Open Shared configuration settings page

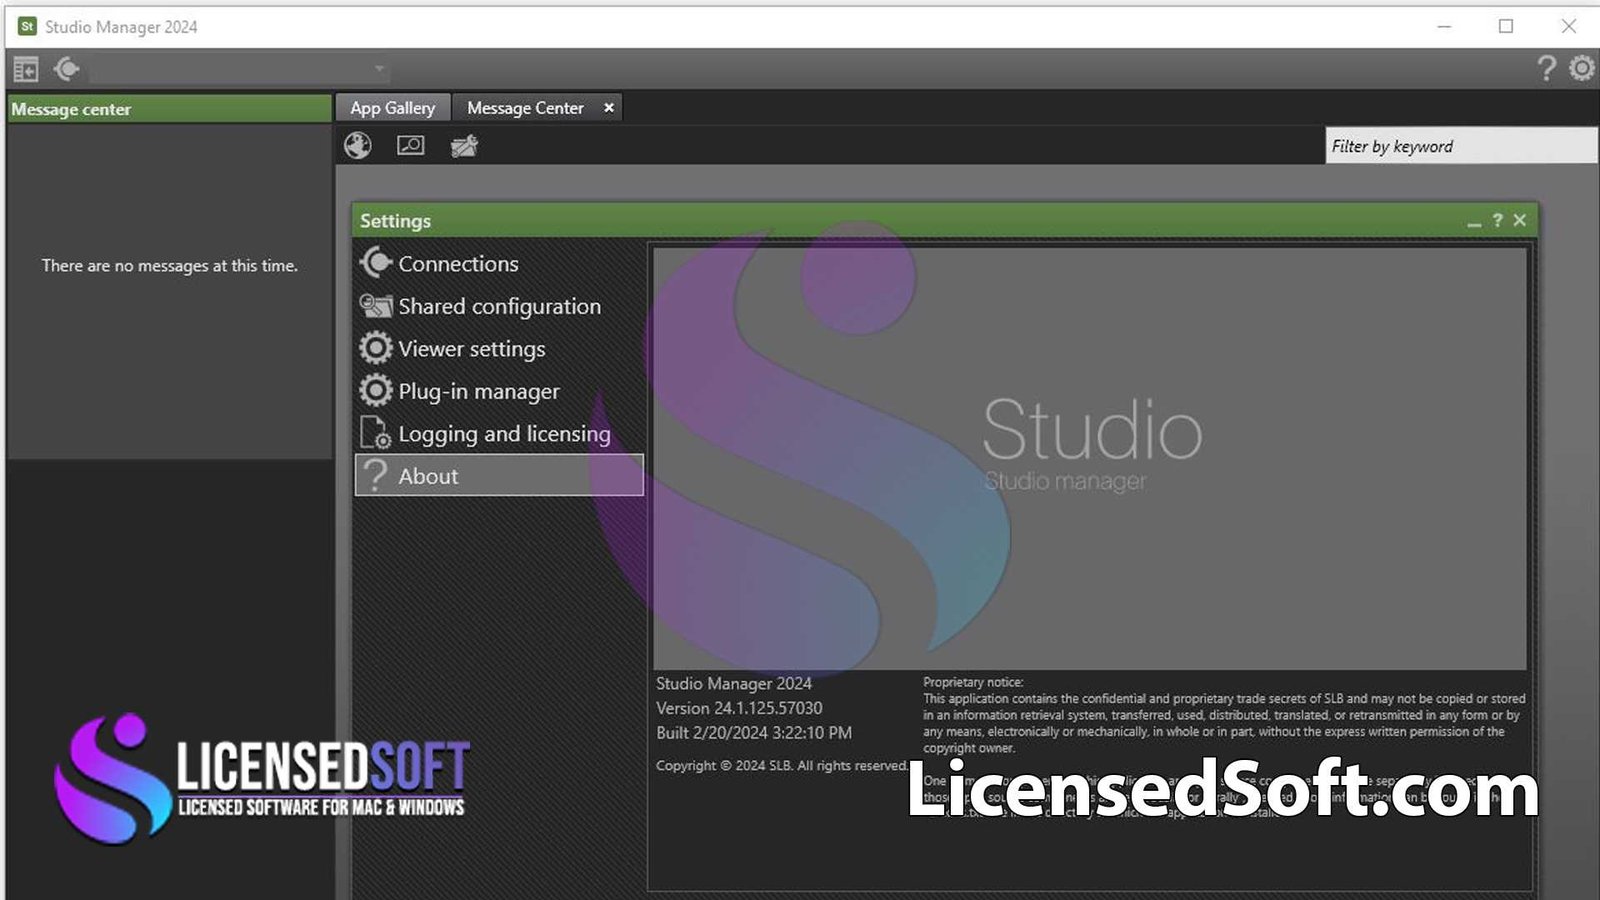pos(499,306)
